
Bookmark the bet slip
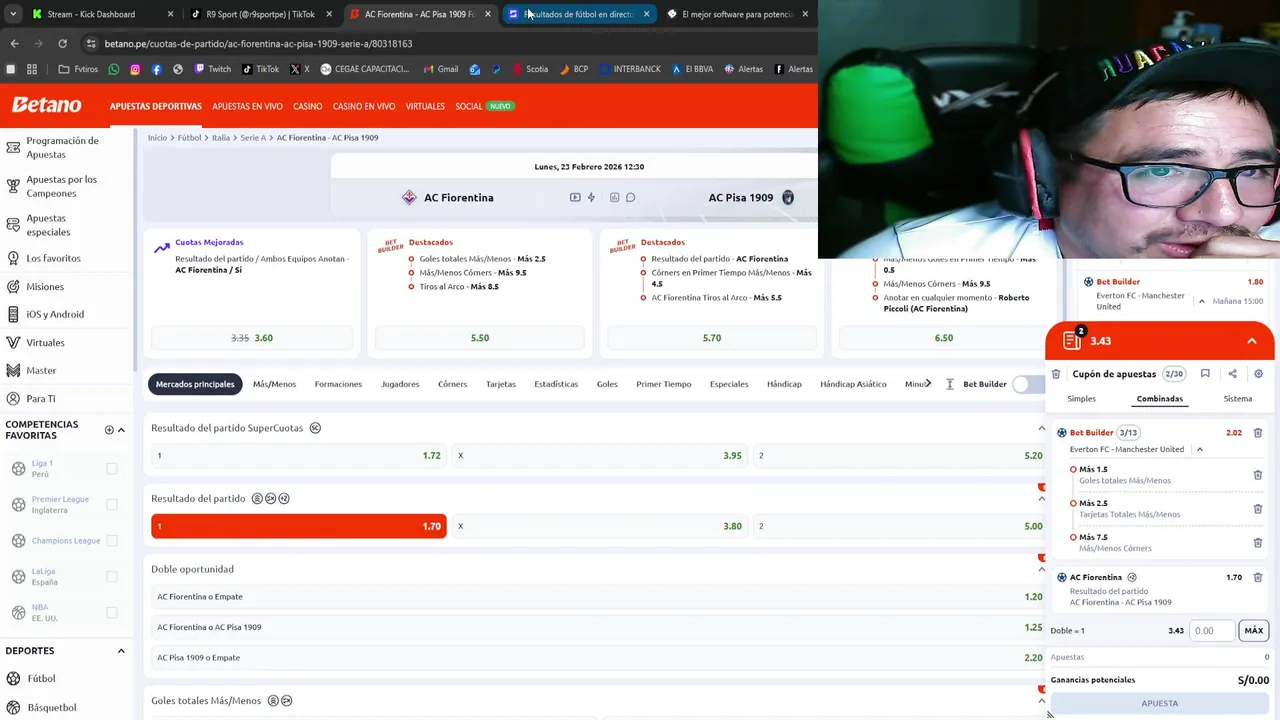pos(1205,374)
